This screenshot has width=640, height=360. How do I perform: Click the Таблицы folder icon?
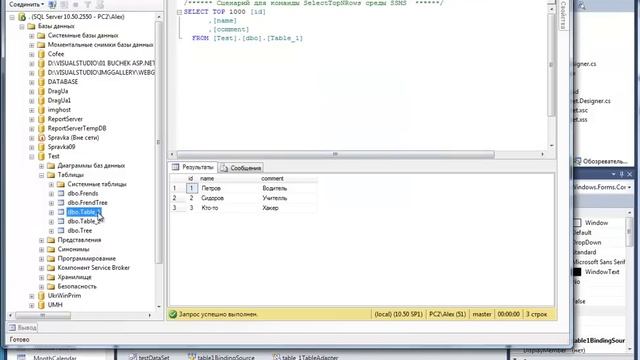[x=51, y=175]
